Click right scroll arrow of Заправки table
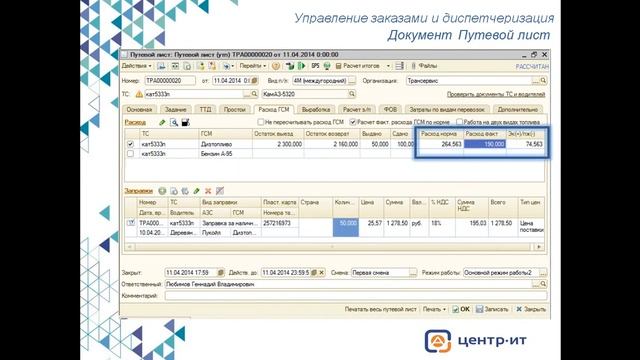This screenshot has width=640, height=360. point(539,247)
